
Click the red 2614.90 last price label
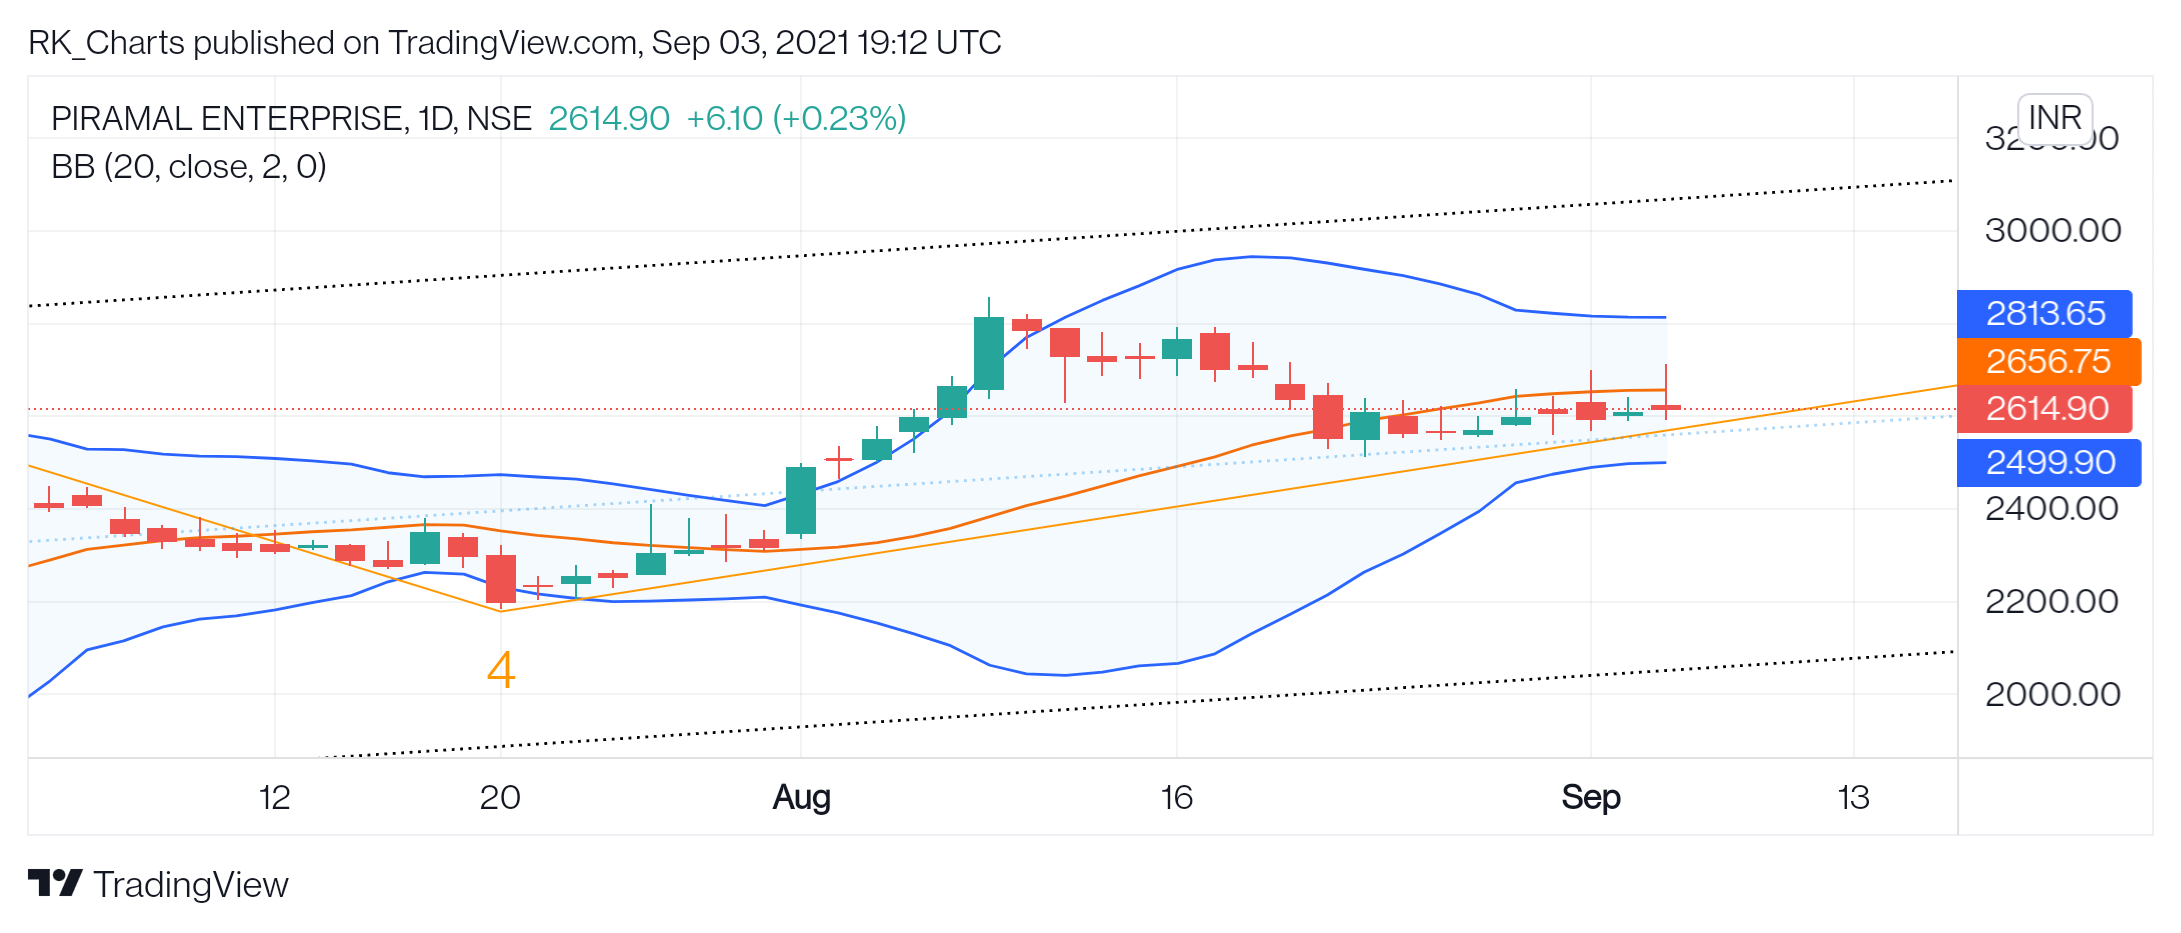tap(2045, 409)
